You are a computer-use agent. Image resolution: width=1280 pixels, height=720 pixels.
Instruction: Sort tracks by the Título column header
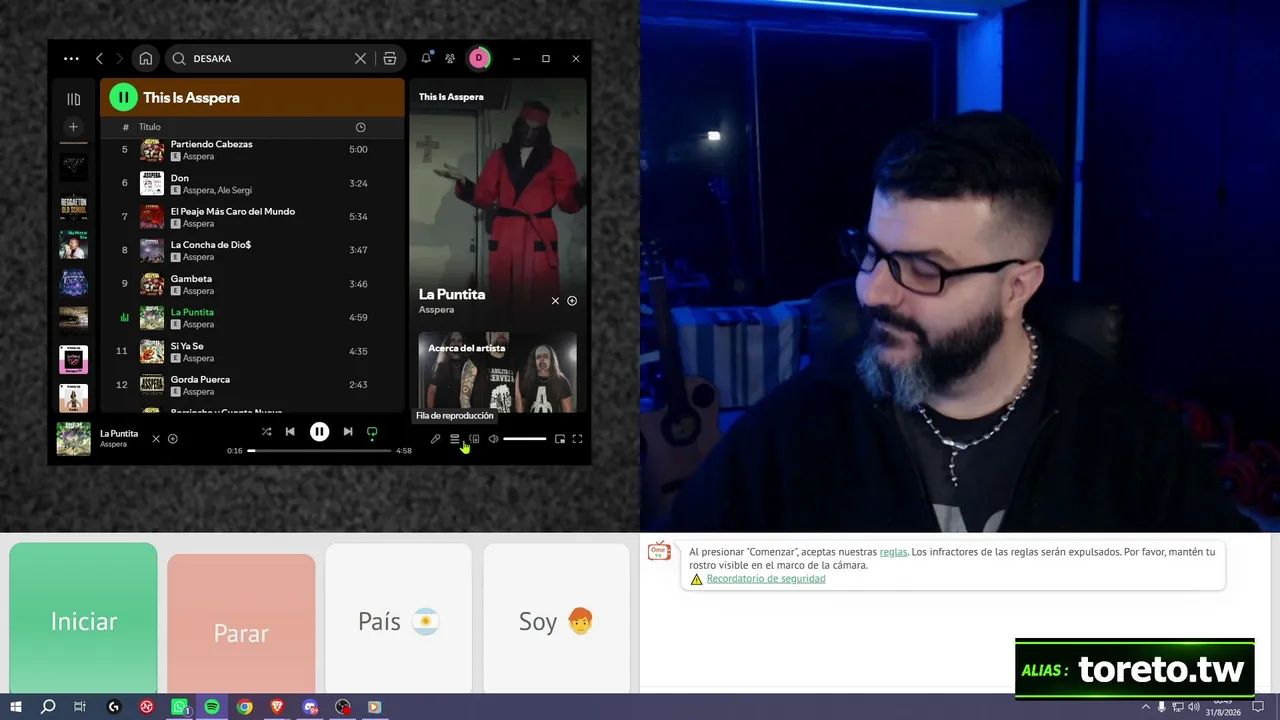(150, 127)
